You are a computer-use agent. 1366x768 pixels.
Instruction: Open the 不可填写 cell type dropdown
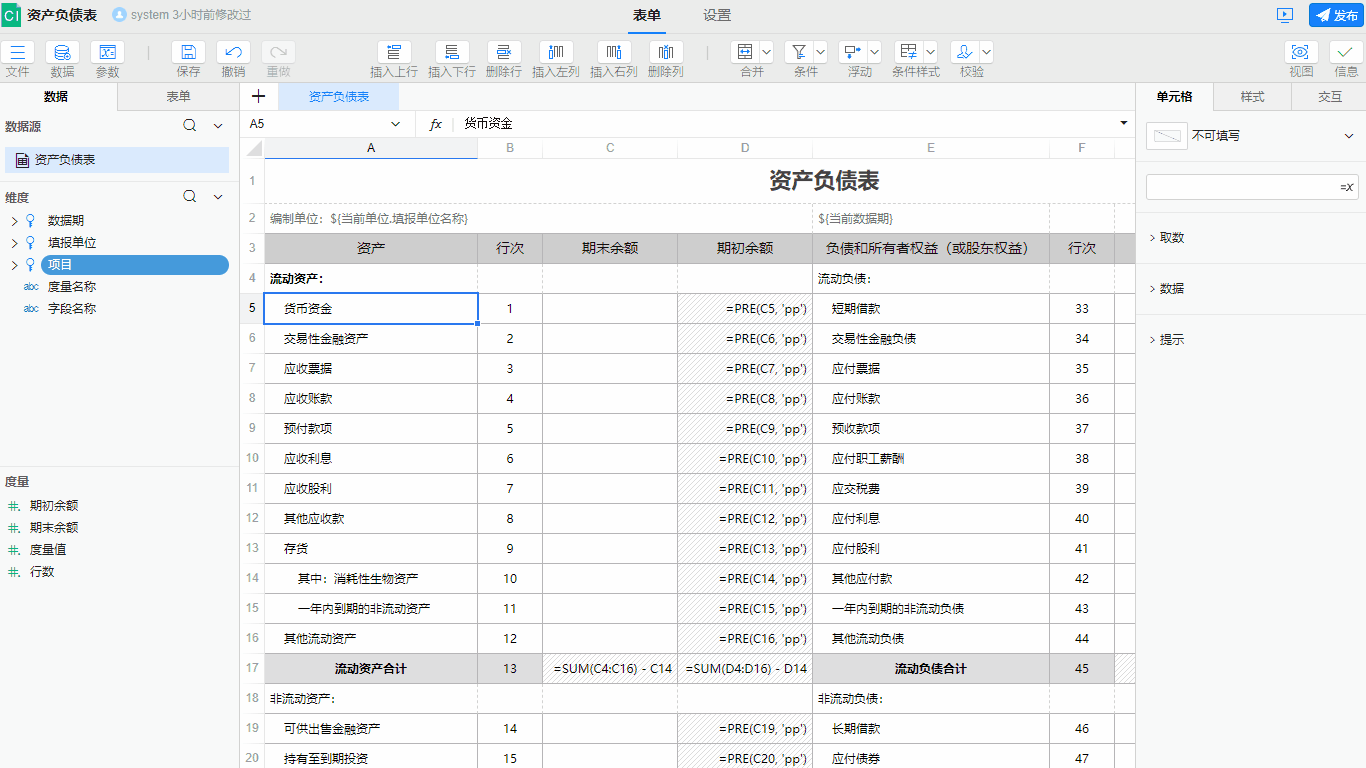pos(1253,135)
